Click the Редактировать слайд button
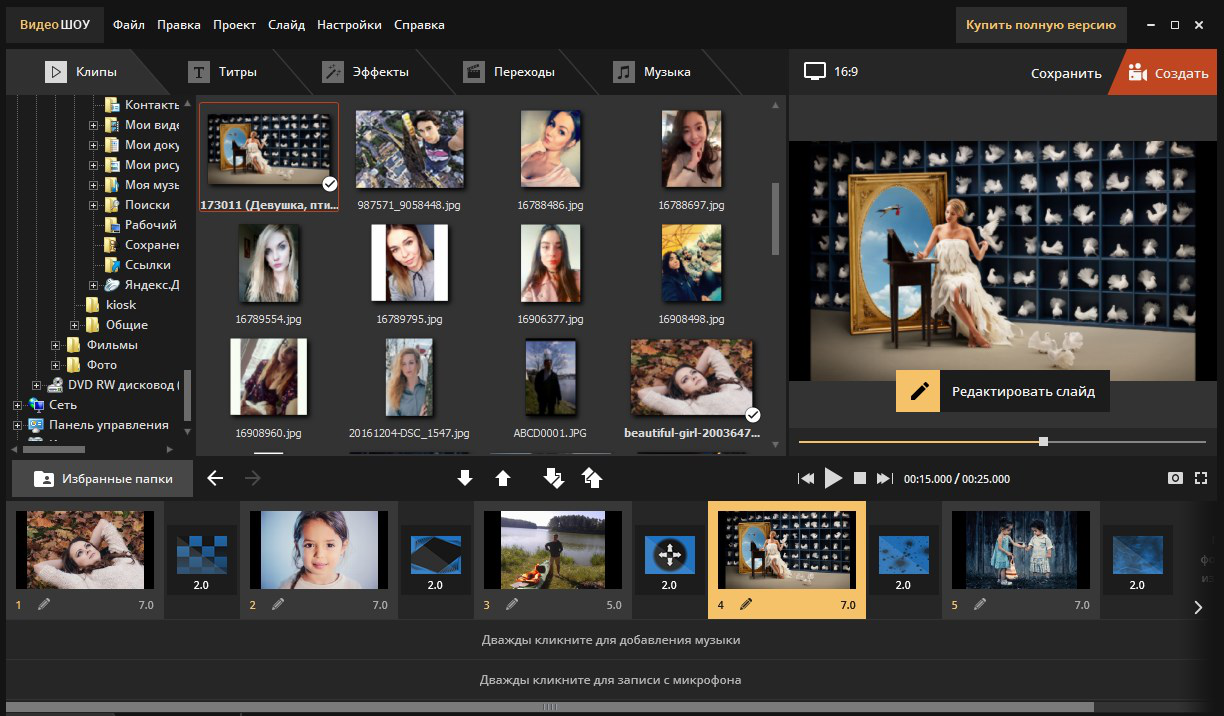The image size is (1224, 716). coord(1002,392)
